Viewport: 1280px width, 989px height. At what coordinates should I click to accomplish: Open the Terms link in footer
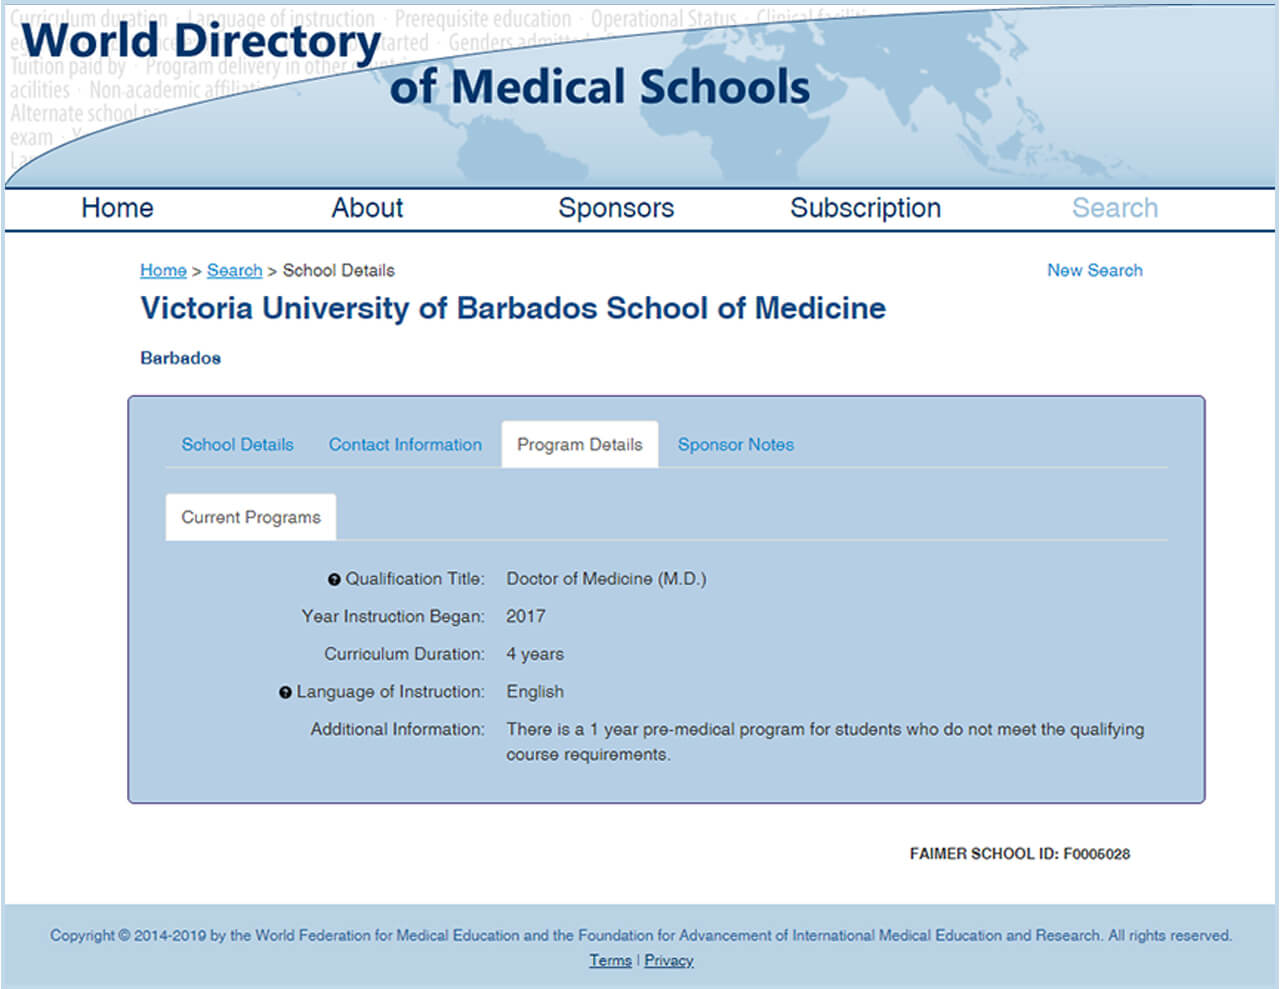click(x=610, y=961)
